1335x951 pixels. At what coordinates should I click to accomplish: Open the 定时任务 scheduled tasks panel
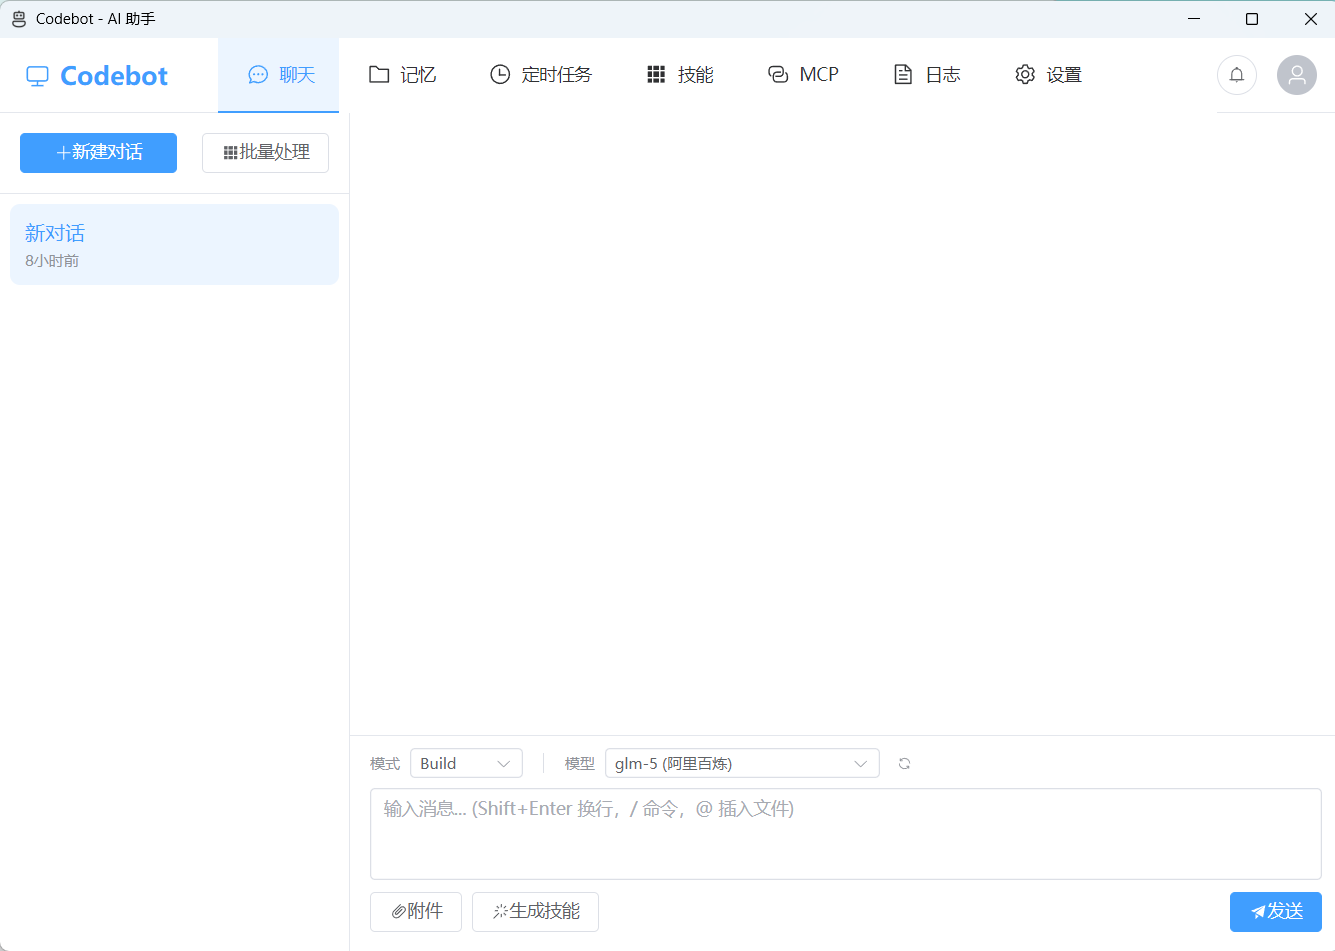[x=541, y=74]
